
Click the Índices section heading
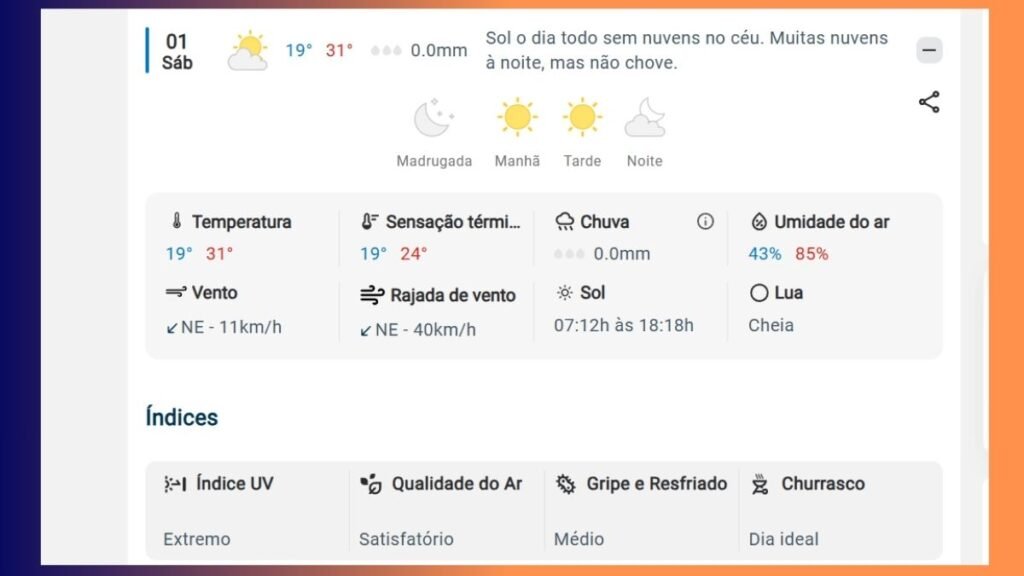point(182,417)
